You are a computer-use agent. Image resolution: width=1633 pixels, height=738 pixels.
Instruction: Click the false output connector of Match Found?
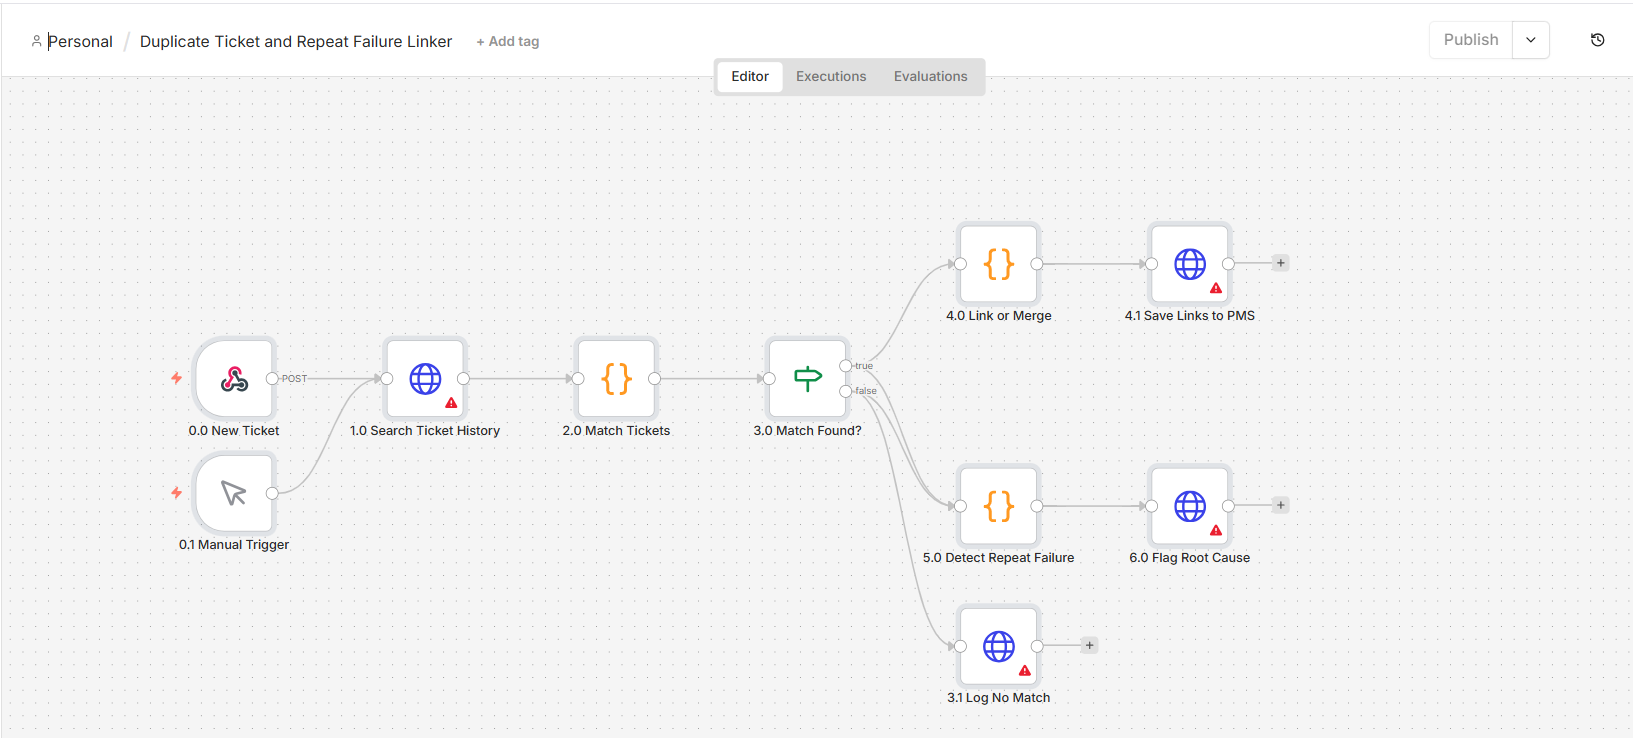846,391
